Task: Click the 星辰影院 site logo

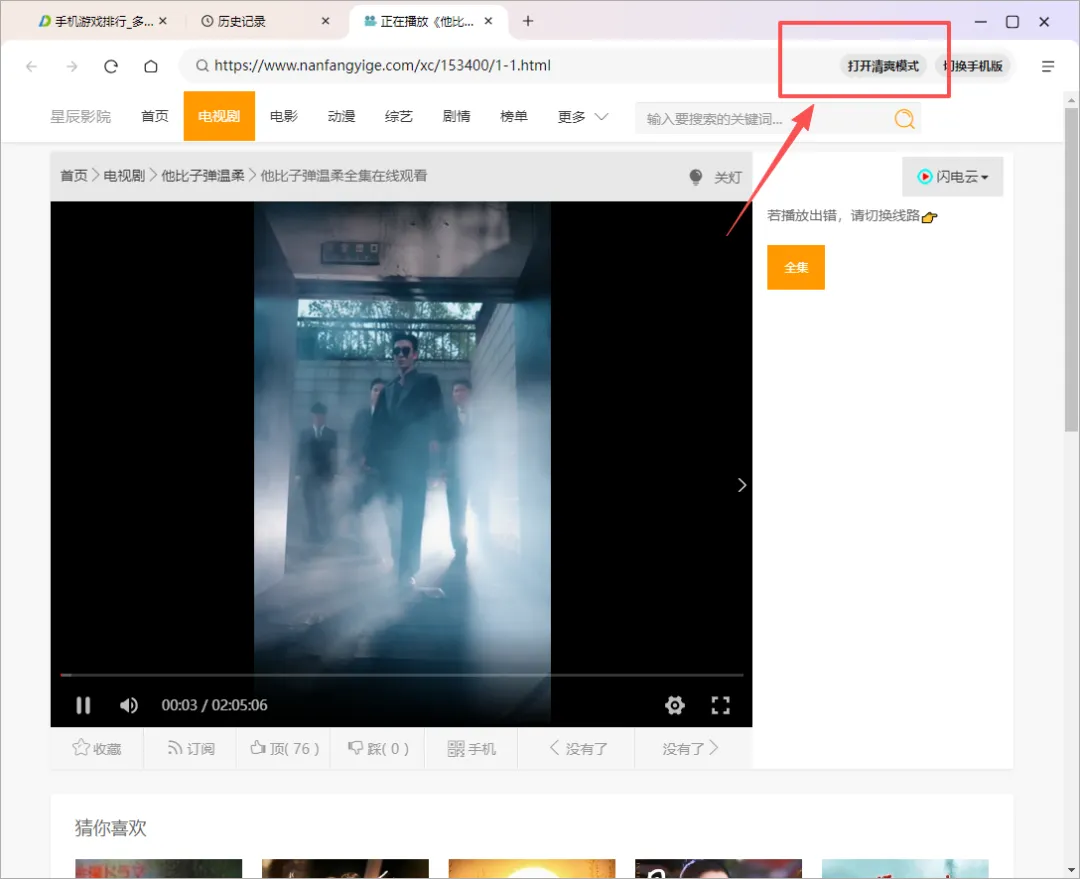Action: pyautogui.click(x=81, y=116)
